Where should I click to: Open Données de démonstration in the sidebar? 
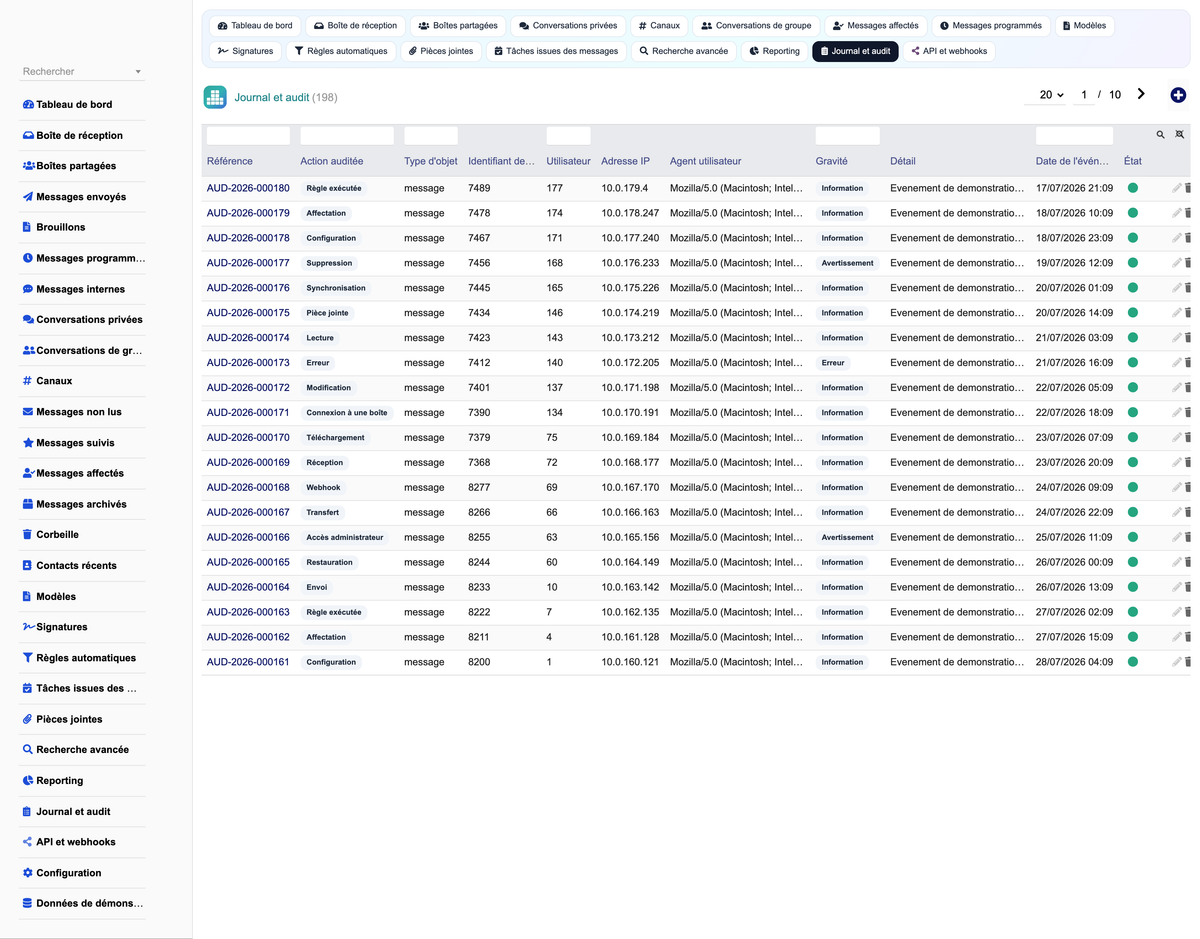(83, 904)
